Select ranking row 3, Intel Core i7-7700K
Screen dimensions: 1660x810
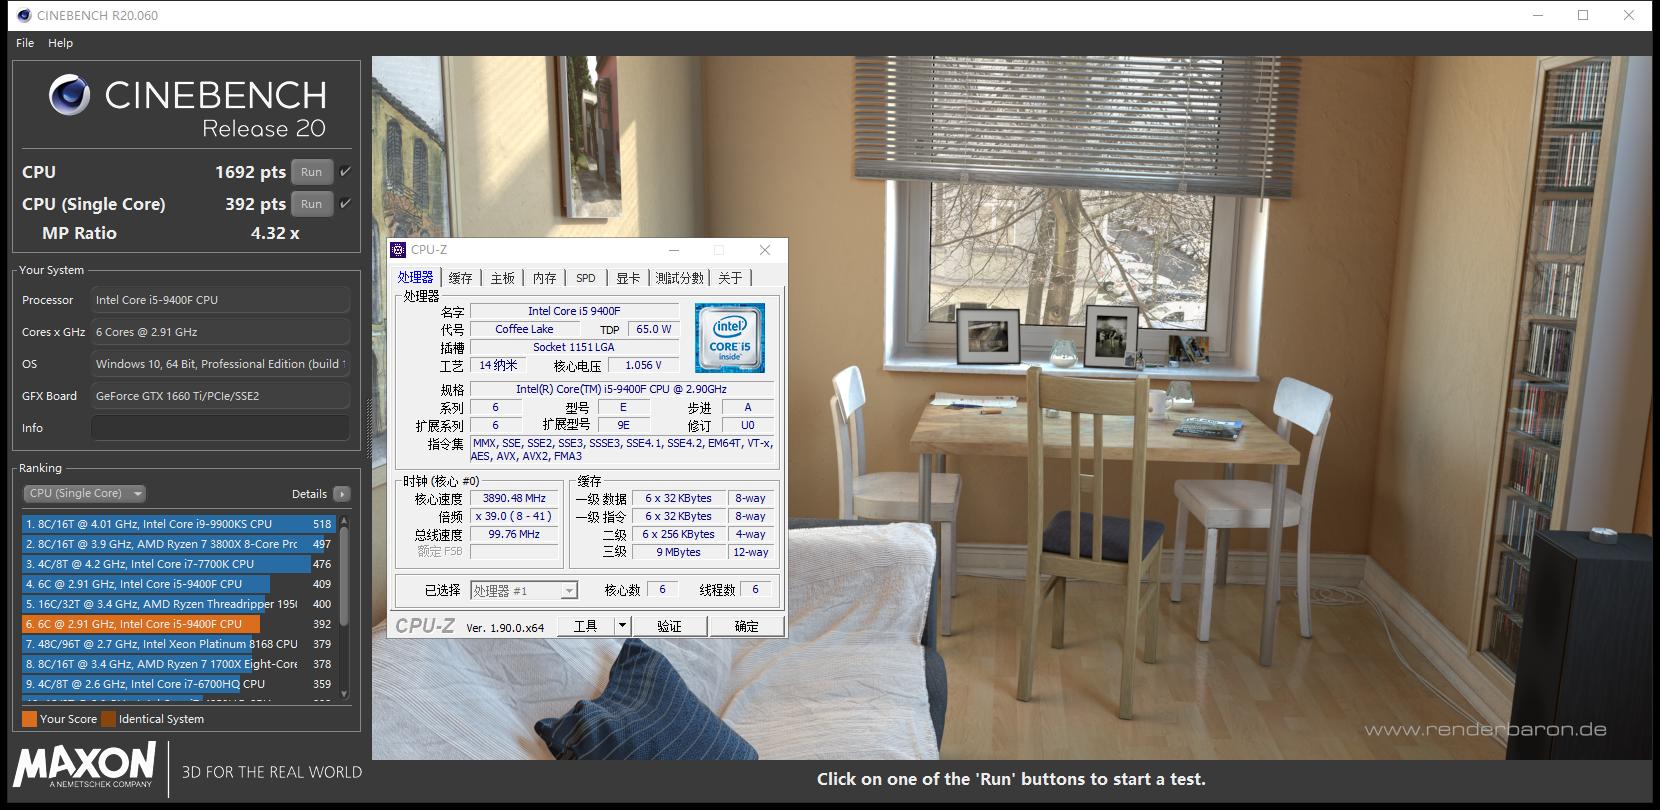tap(178, 564)
